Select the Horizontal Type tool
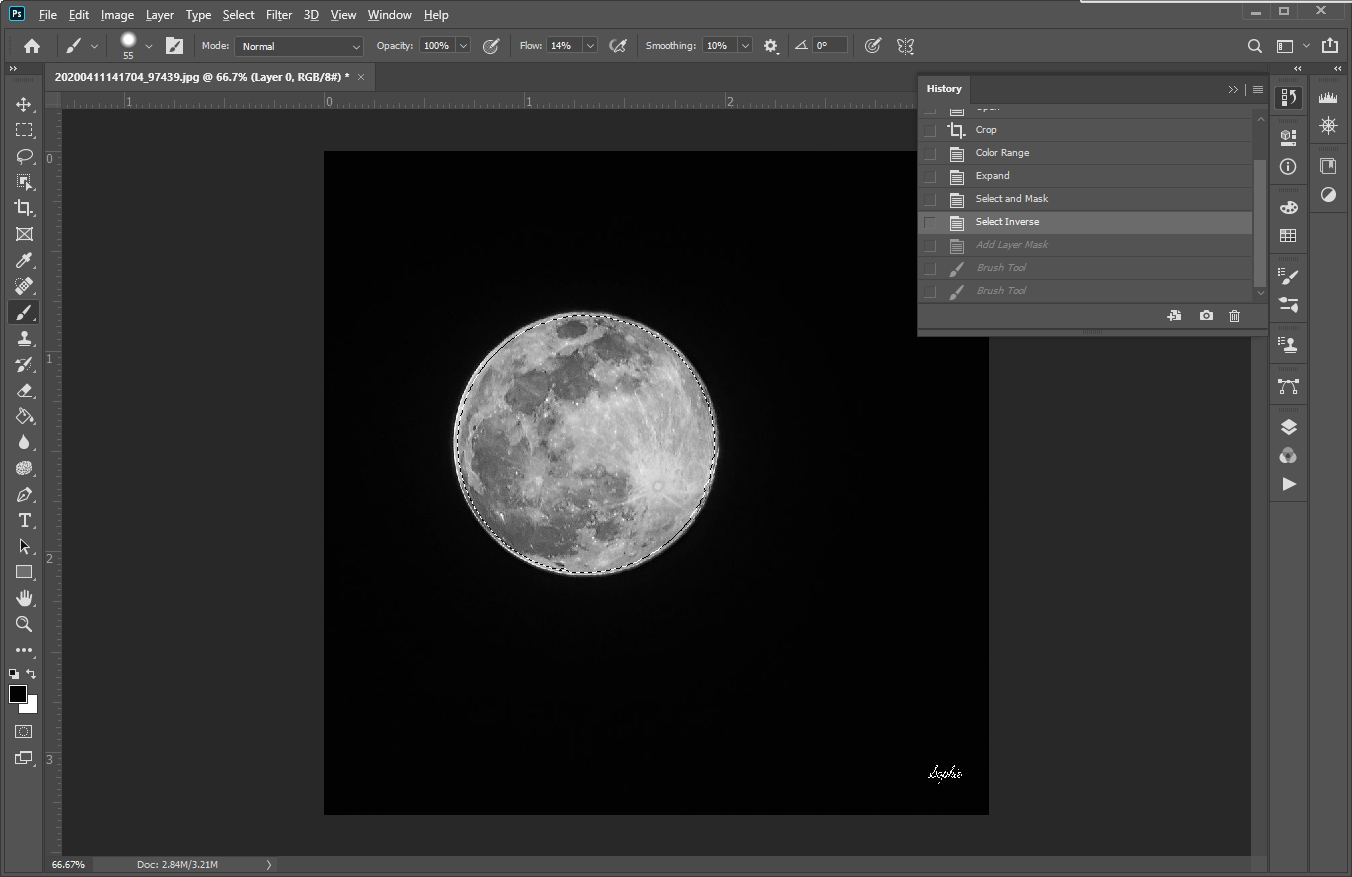Viewport: 1352px width, 877px height. tap(24, 520)
